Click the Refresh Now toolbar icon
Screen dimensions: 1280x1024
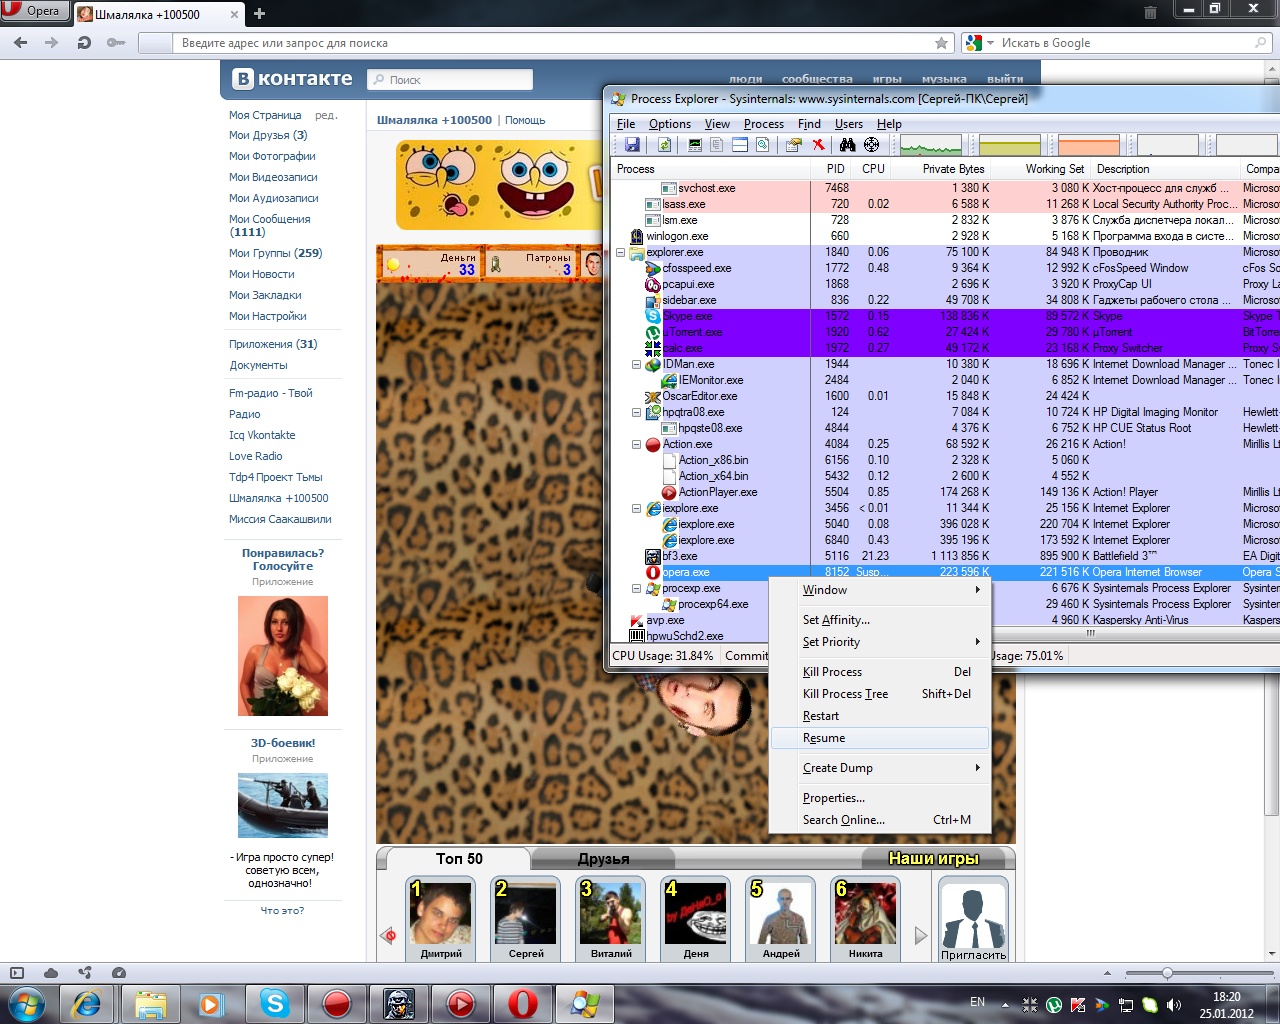[663, 145]
